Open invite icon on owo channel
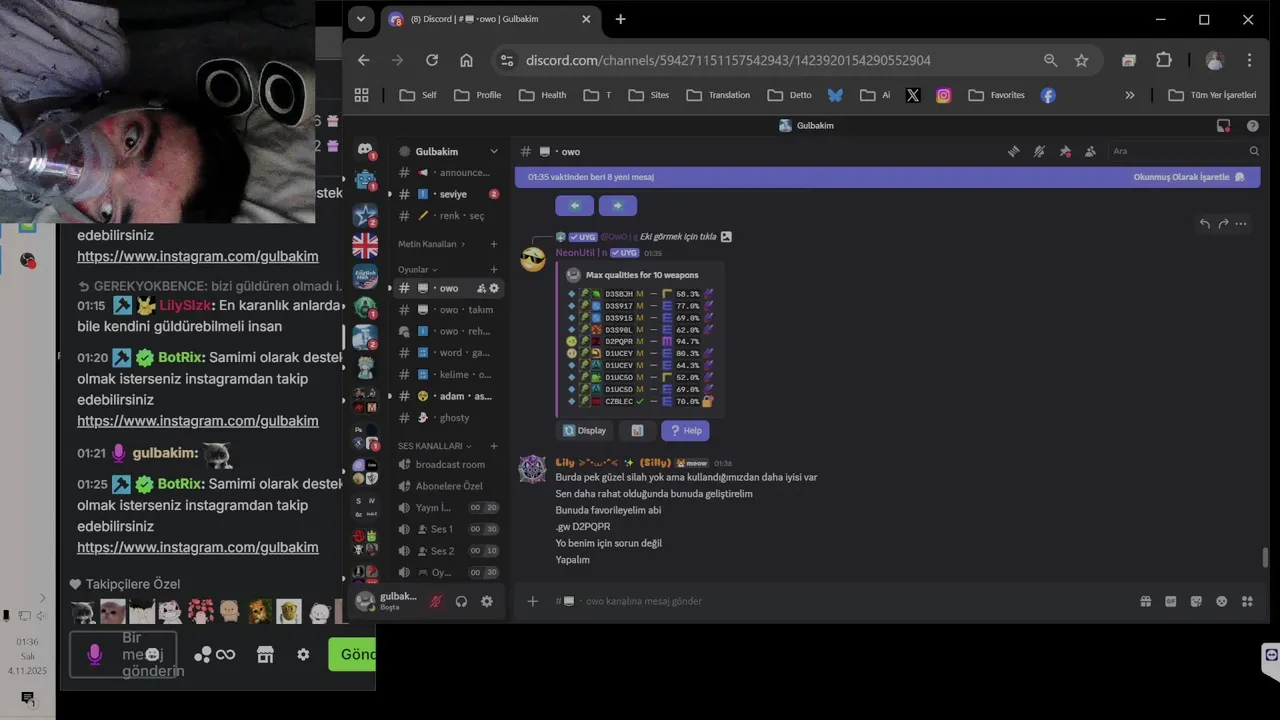 [481, 288]
